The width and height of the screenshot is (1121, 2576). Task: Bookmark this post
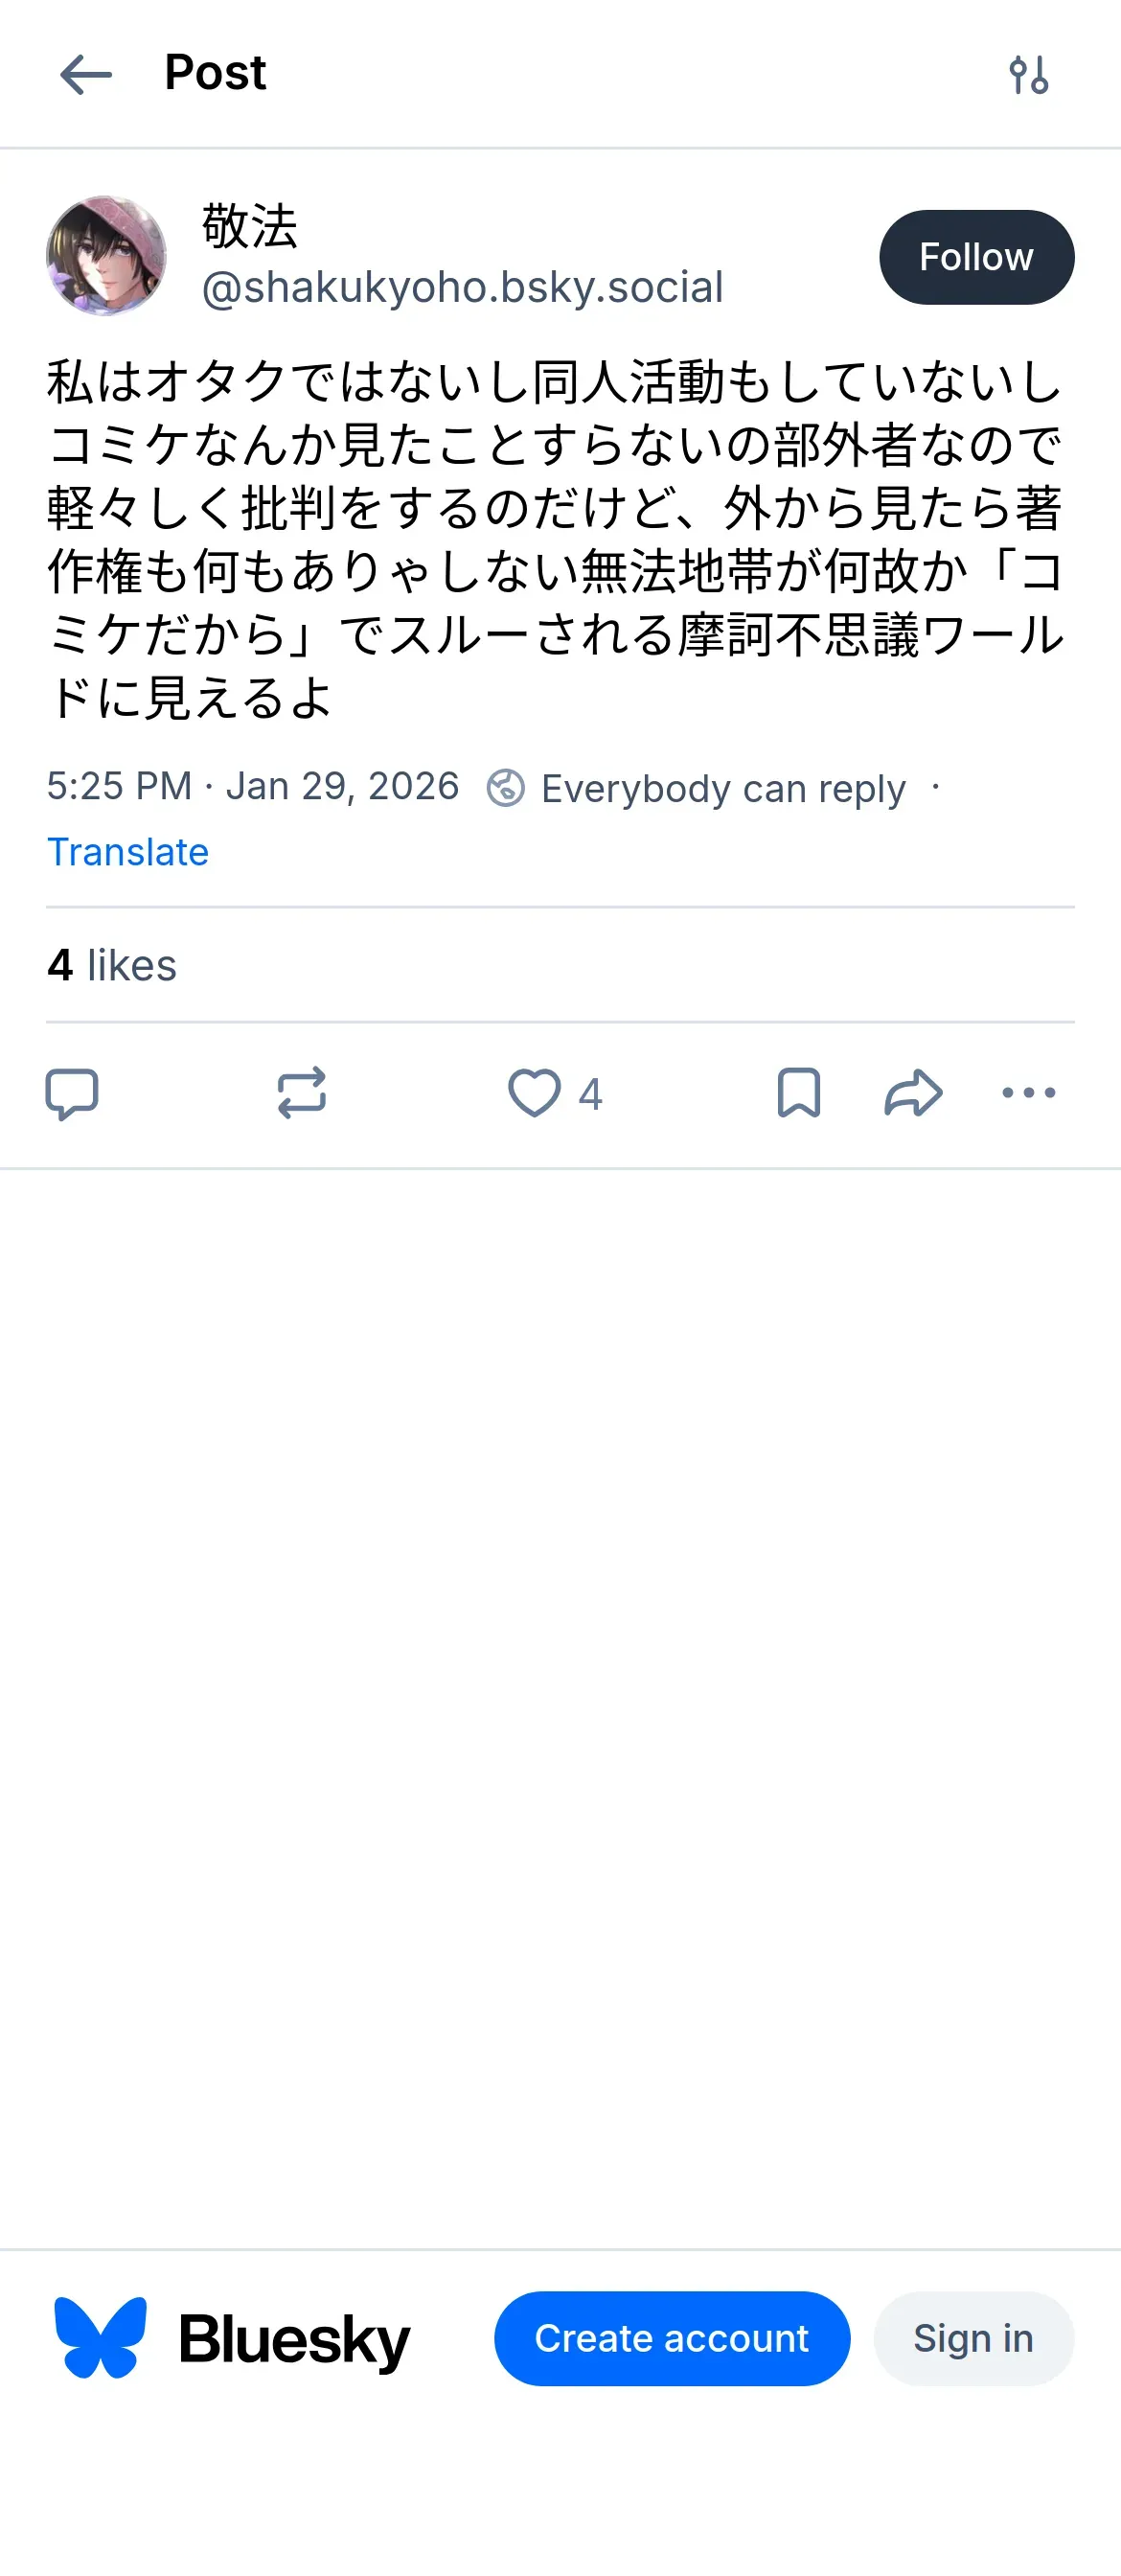pos(798,1093)
